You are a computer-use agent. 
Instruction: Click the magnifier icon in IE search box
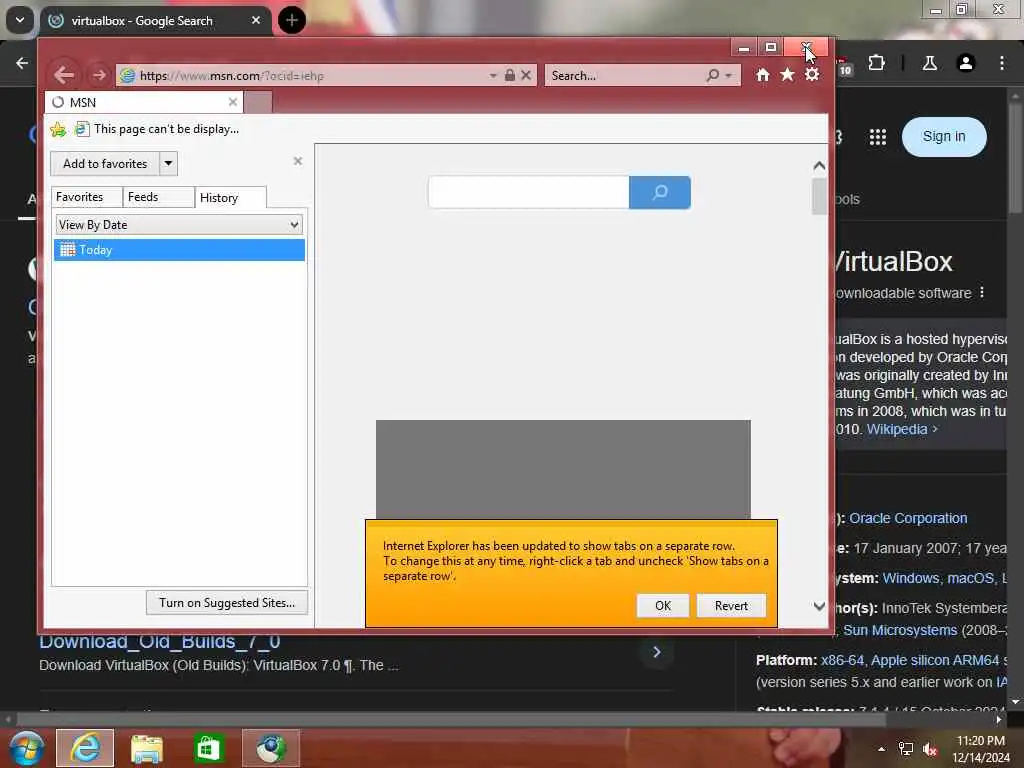pos(713,75)
